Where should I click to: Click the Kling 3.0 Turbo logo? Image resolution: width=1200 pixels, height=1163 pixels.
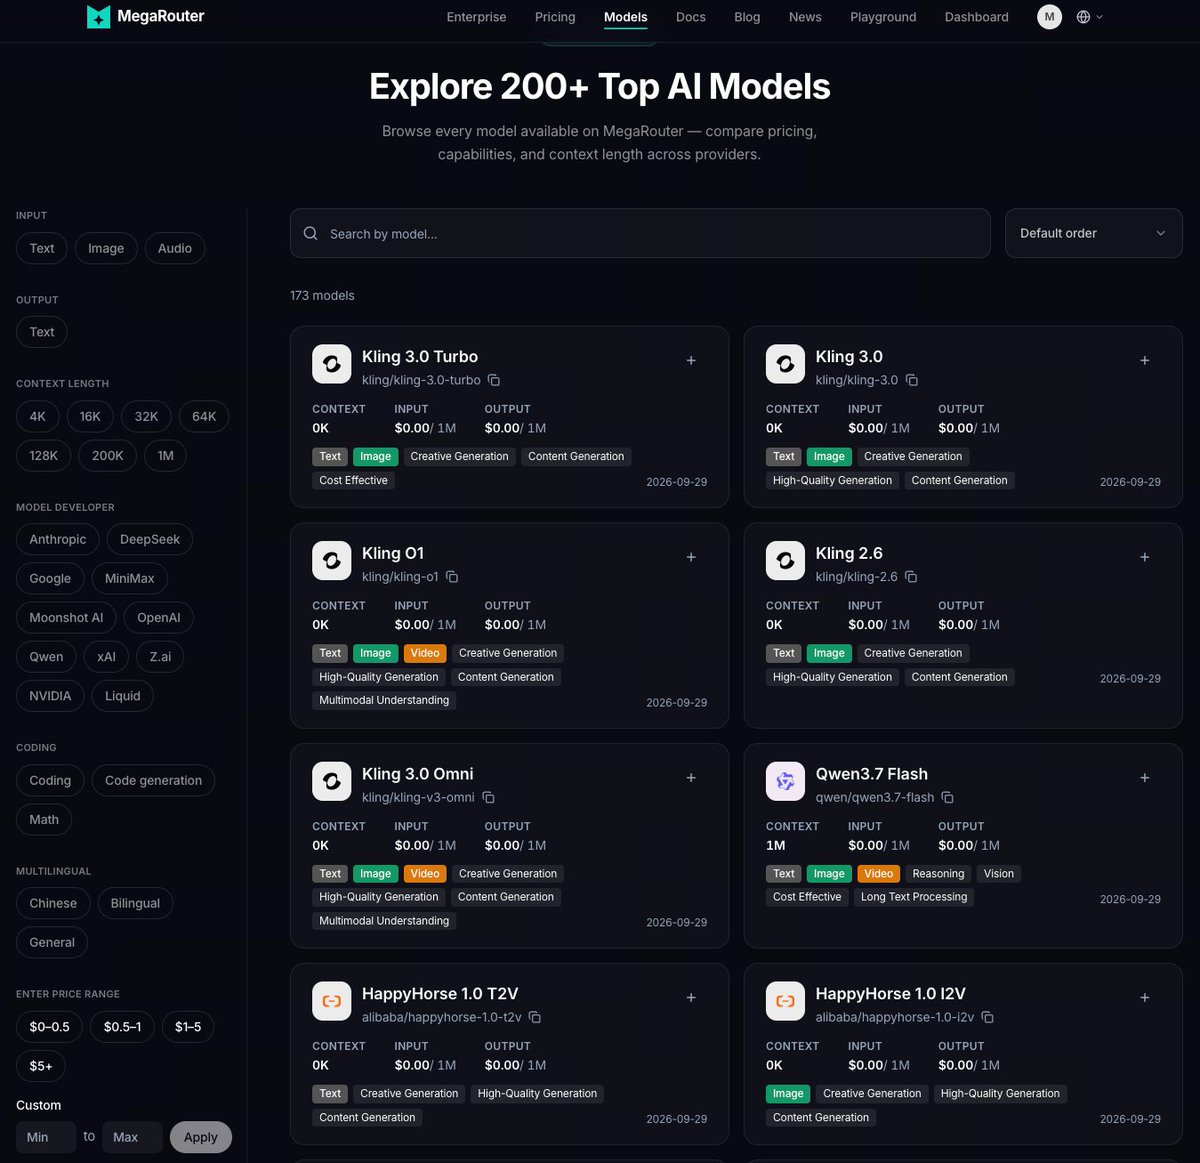(x=332, y=364)
